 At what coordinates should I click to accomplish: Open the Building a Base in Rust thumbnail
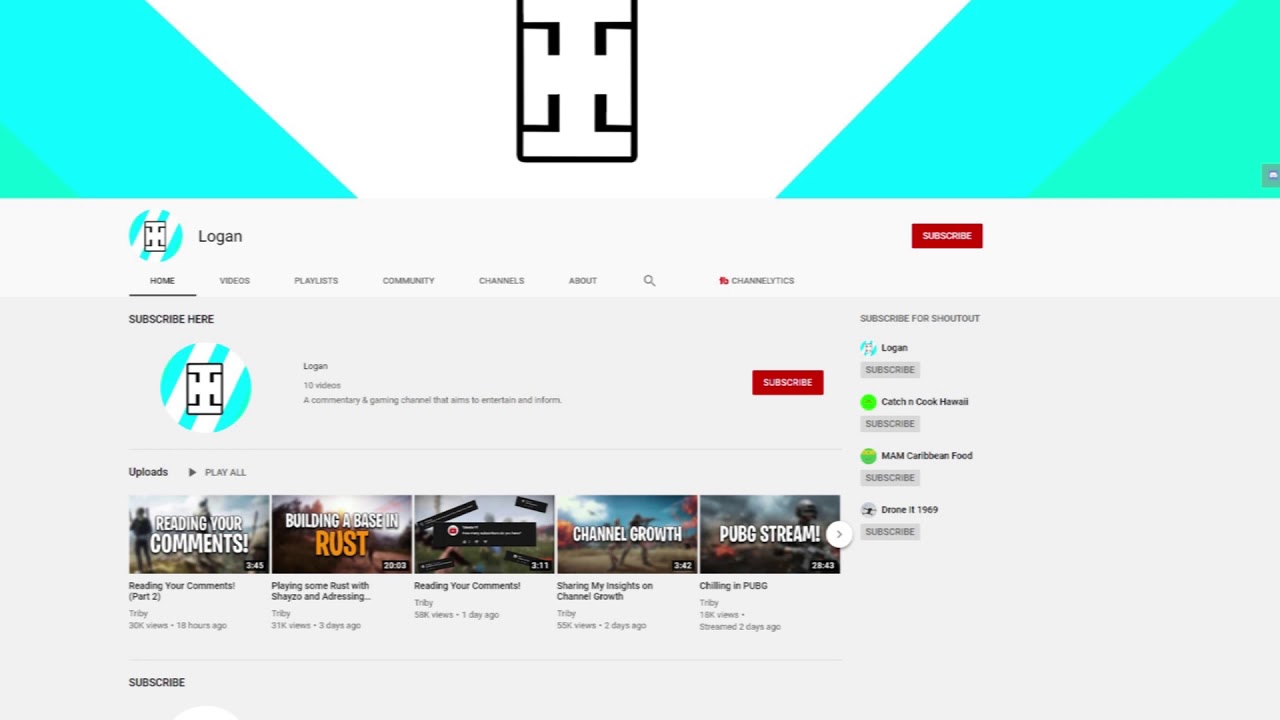341,534
